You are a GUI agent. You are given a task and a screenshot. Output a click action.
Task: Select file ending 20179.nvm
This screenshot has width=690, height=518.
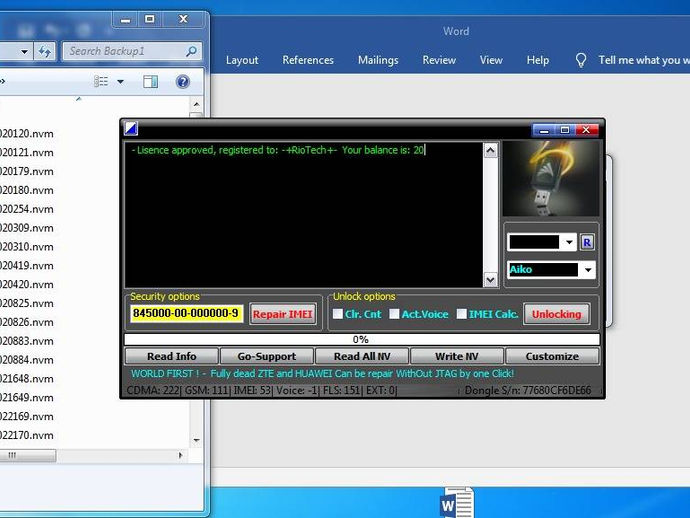pyautogui.click(x=27, y=172)
